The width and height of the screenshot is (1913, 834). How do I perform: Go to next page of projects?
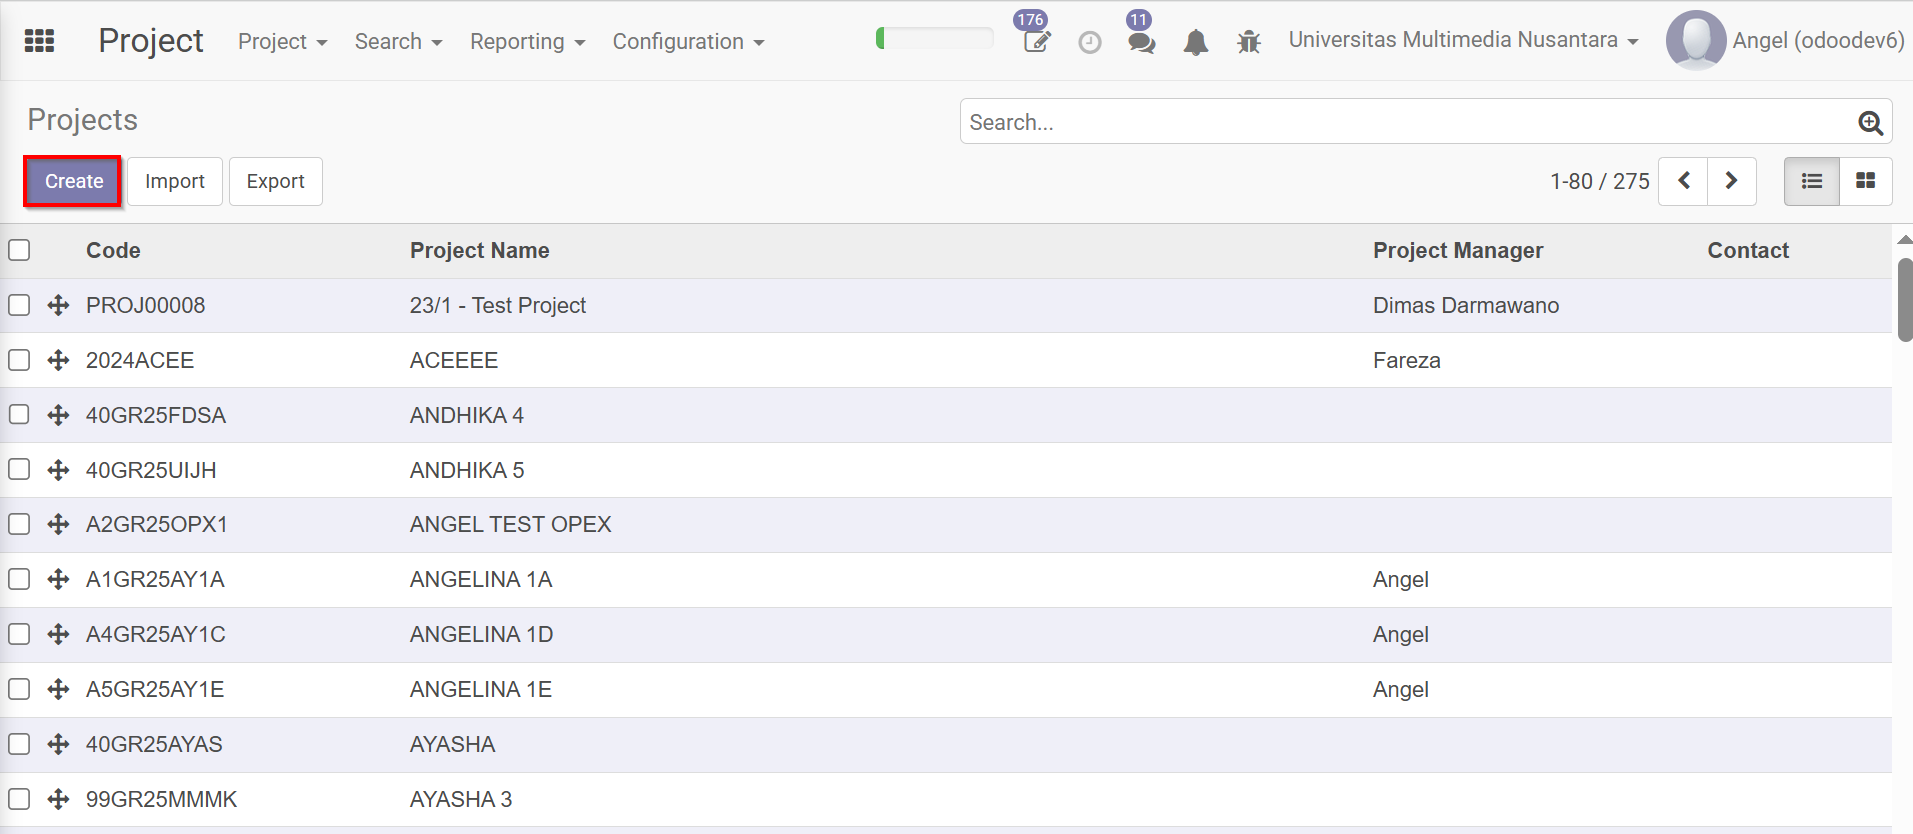1732,181
